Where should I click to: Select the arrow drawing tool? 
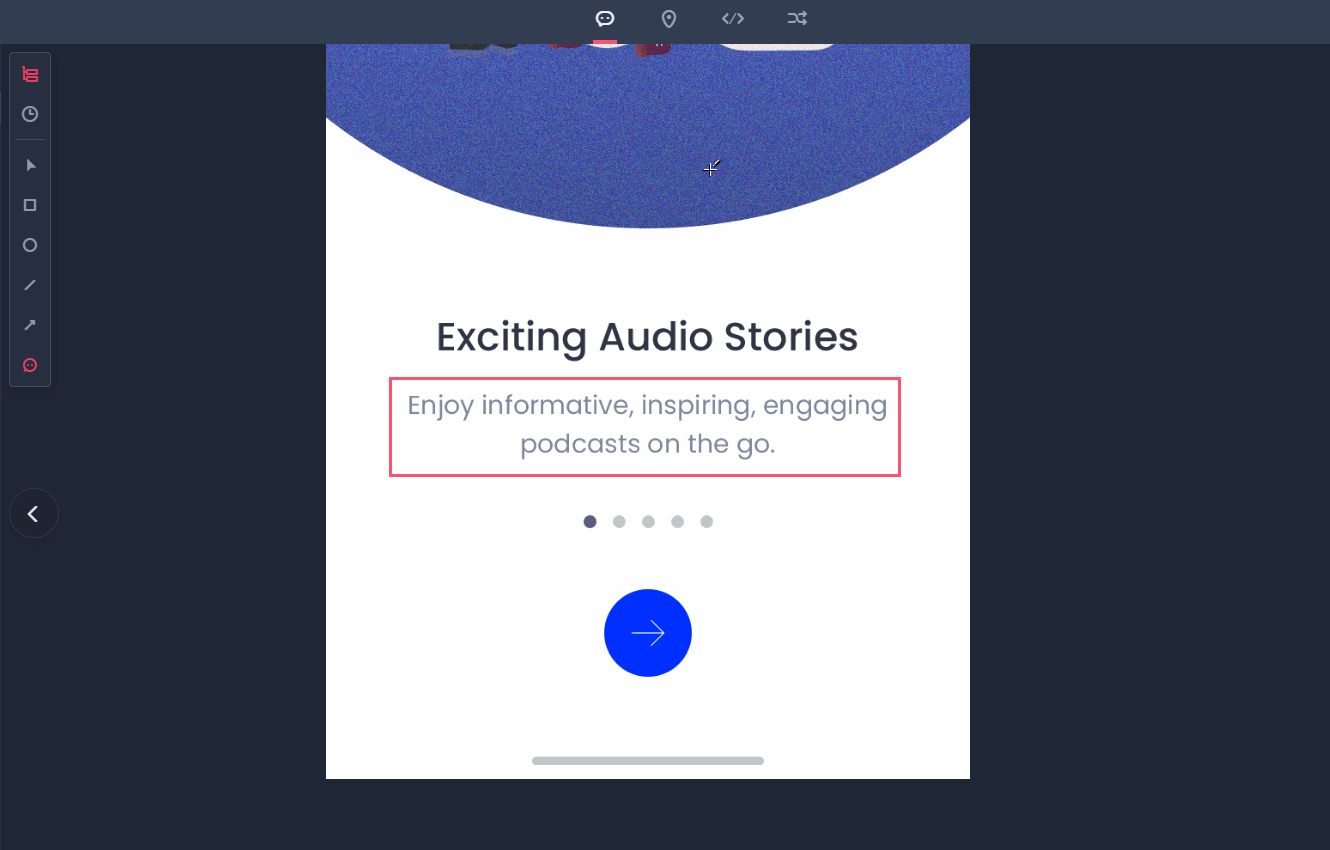[30, 325]
